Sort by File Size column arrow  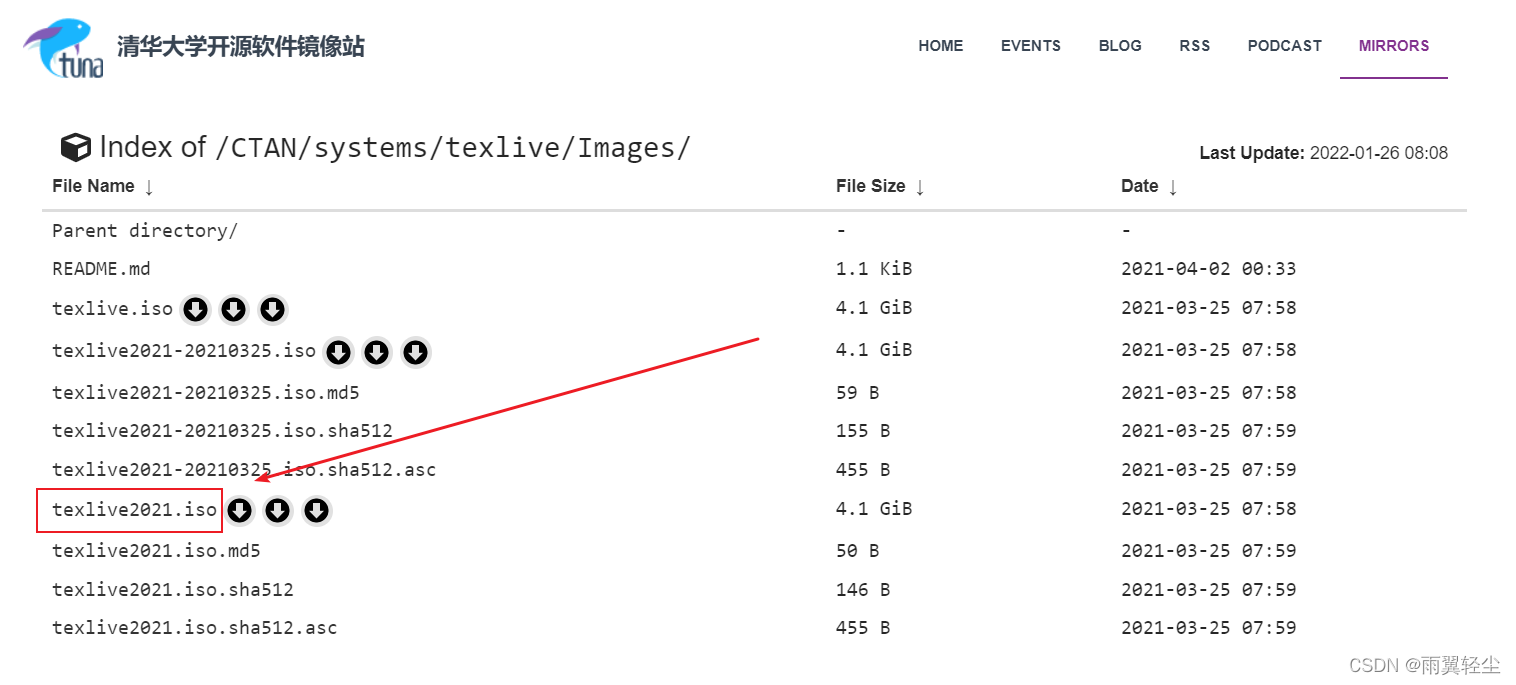coord(920,187)
